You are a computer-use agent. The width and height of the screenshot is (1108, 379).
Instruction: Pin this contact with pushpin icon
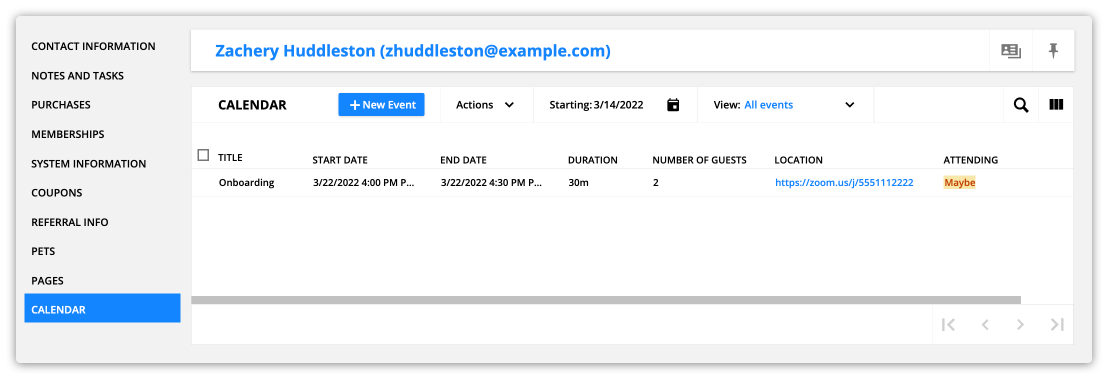tap(1053, 50)
